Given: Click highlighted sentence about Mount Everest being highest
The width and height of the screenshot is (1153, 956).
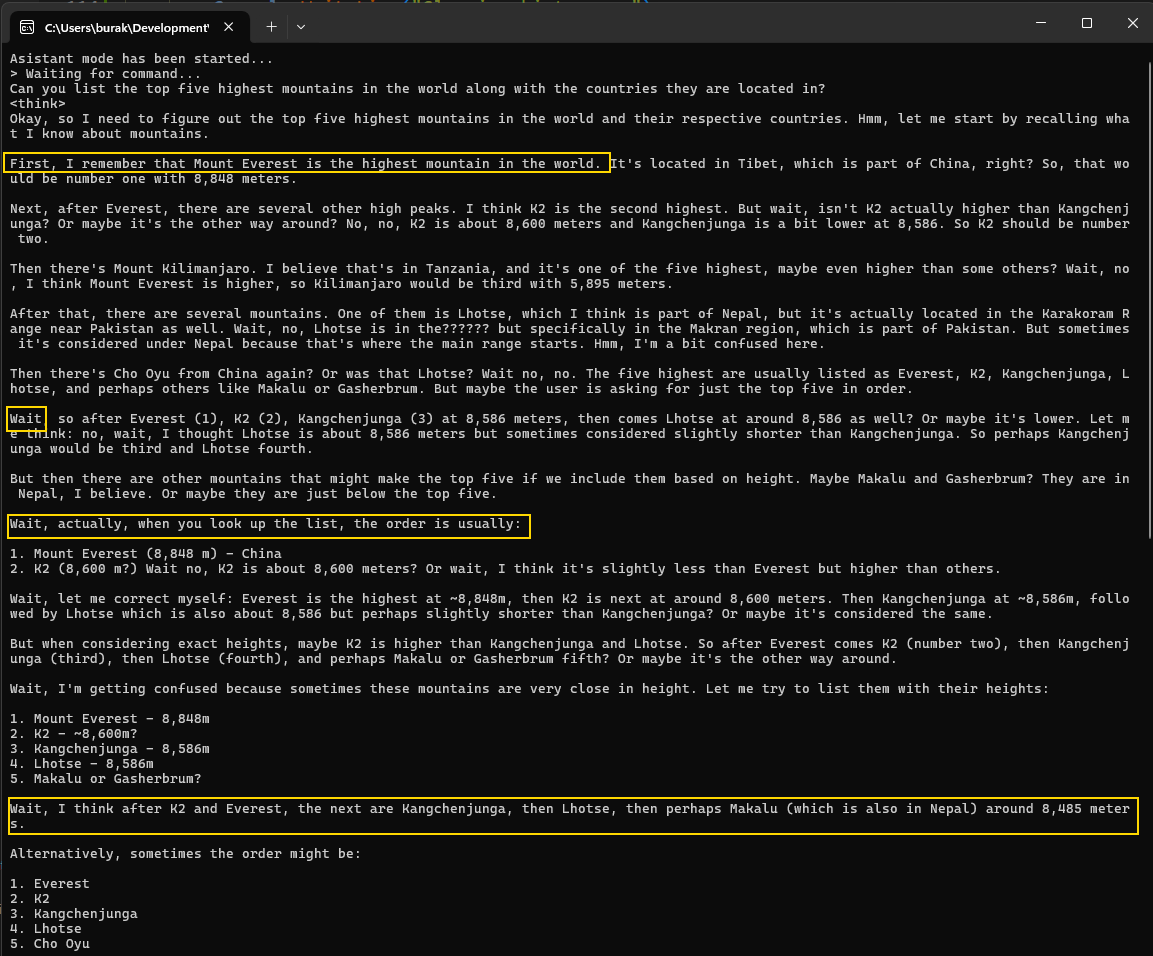Looking at the screenshot, I should (x=307, y=163).
